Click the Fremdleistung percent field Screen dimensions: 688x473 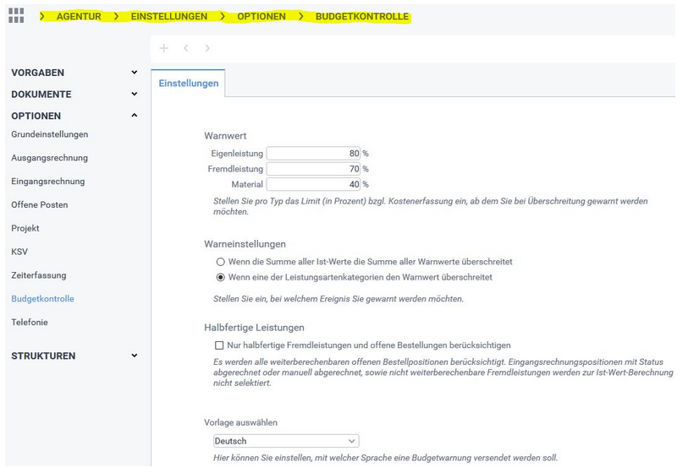pos(313,169)
